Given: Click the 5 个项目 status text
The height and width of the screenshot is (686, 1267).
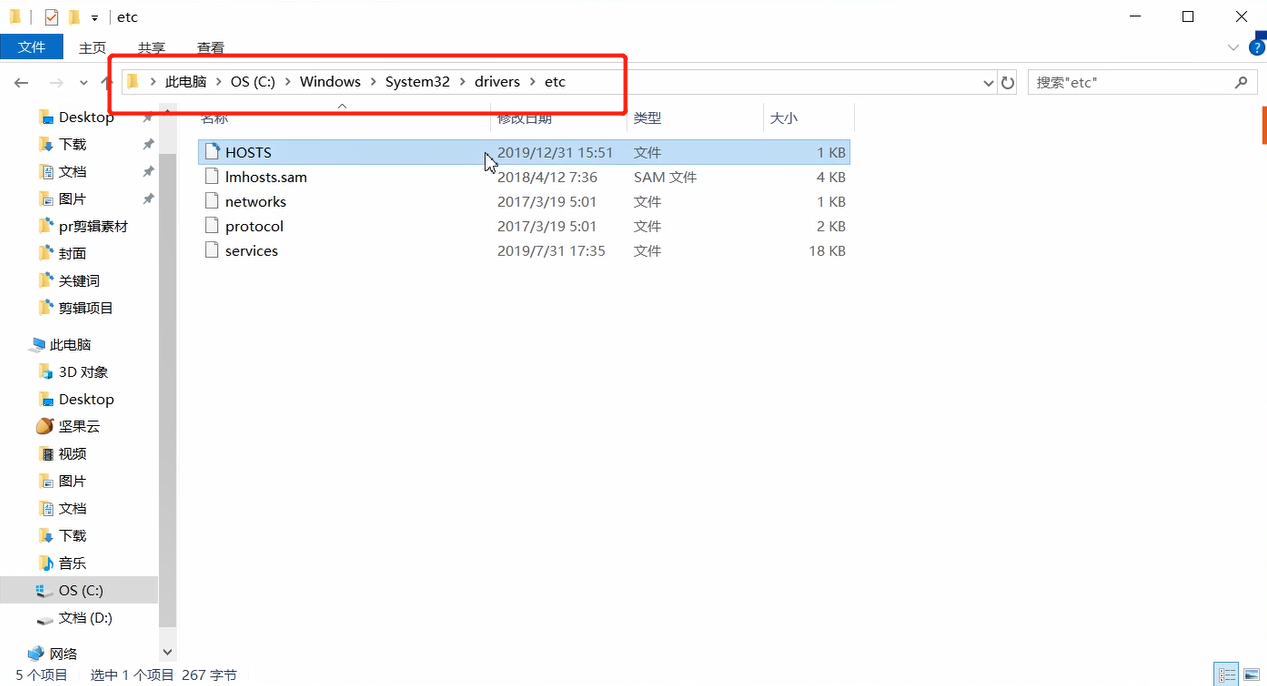Looking at the screenshot, I should point(42,675).
